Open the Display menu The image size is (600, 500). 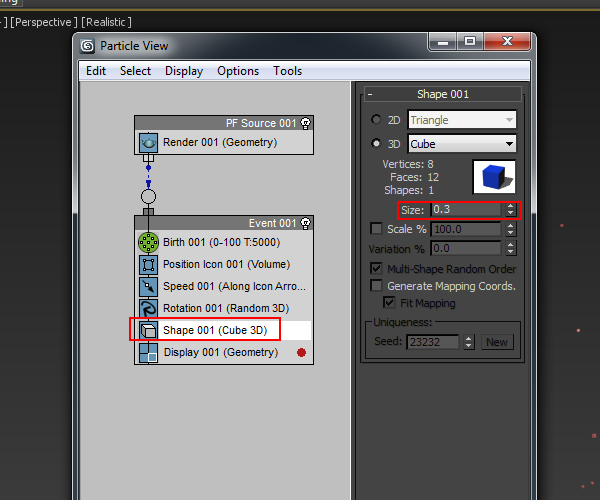pos(184,71)
